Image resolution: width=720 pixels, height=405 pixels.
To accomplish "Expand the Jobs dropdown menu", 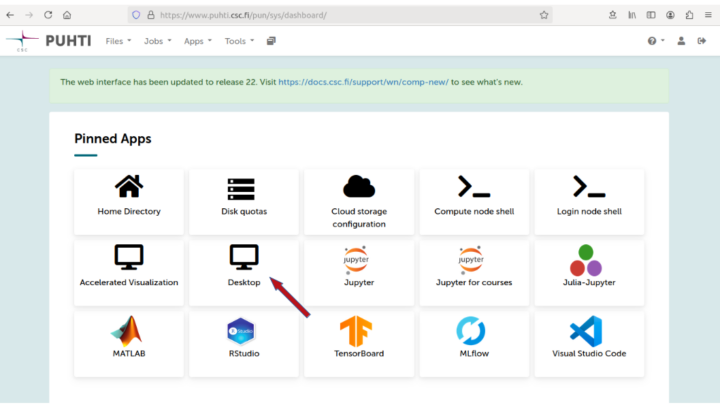I will [x=158, y=41].
